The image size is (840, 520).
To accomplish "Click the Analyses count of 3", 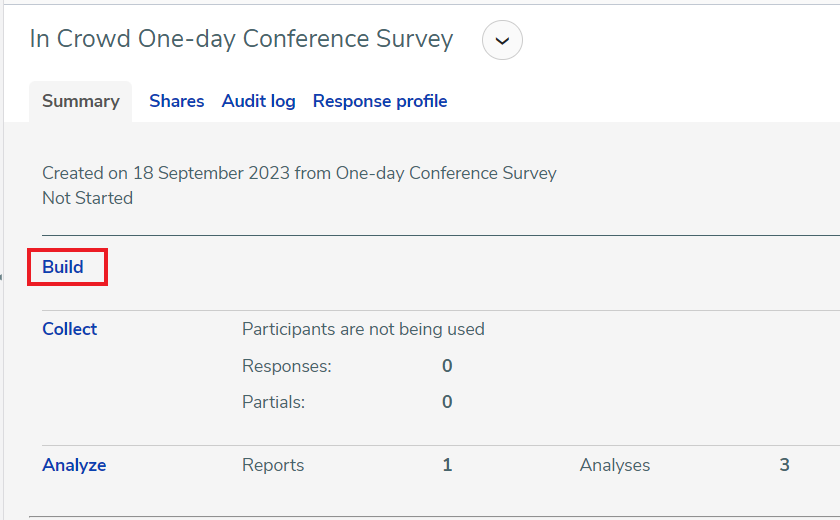I will (x=784, y=465).
